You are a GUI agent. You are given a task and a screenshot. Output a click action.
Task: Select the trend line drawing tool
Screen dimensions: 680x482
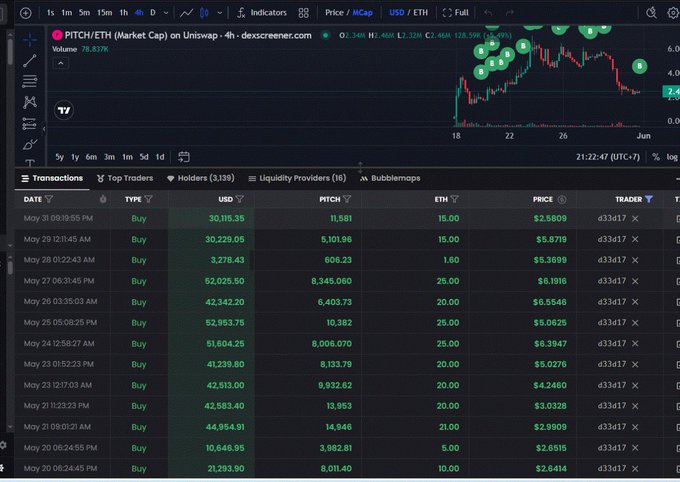(30, 61)
